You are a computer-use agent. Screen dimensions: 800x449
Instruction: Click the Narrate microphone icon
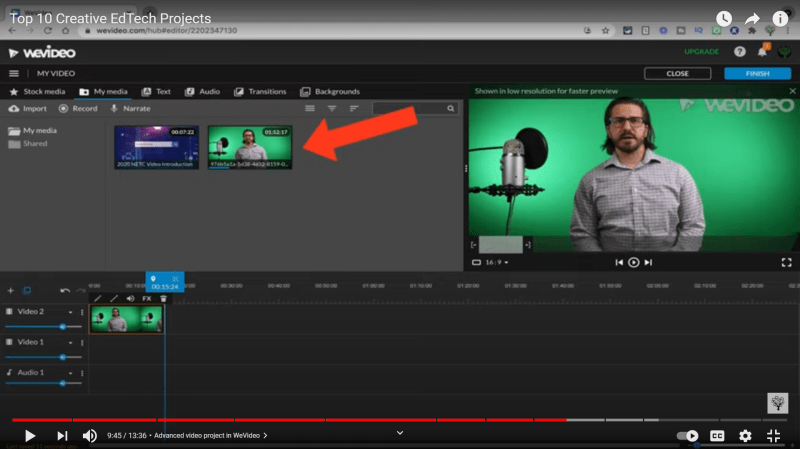tap(130, 108)
